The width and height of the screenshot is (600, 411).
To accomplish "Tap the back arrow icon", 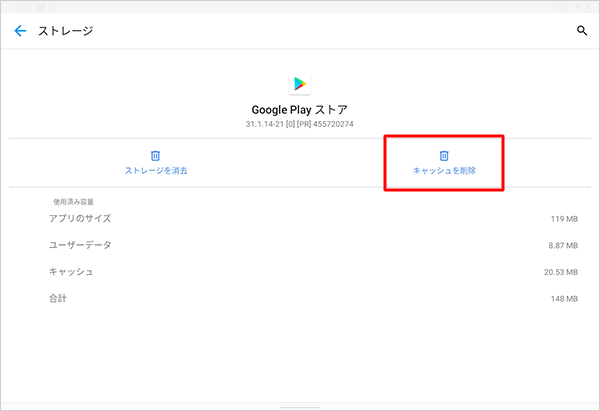I will [20, 31].
